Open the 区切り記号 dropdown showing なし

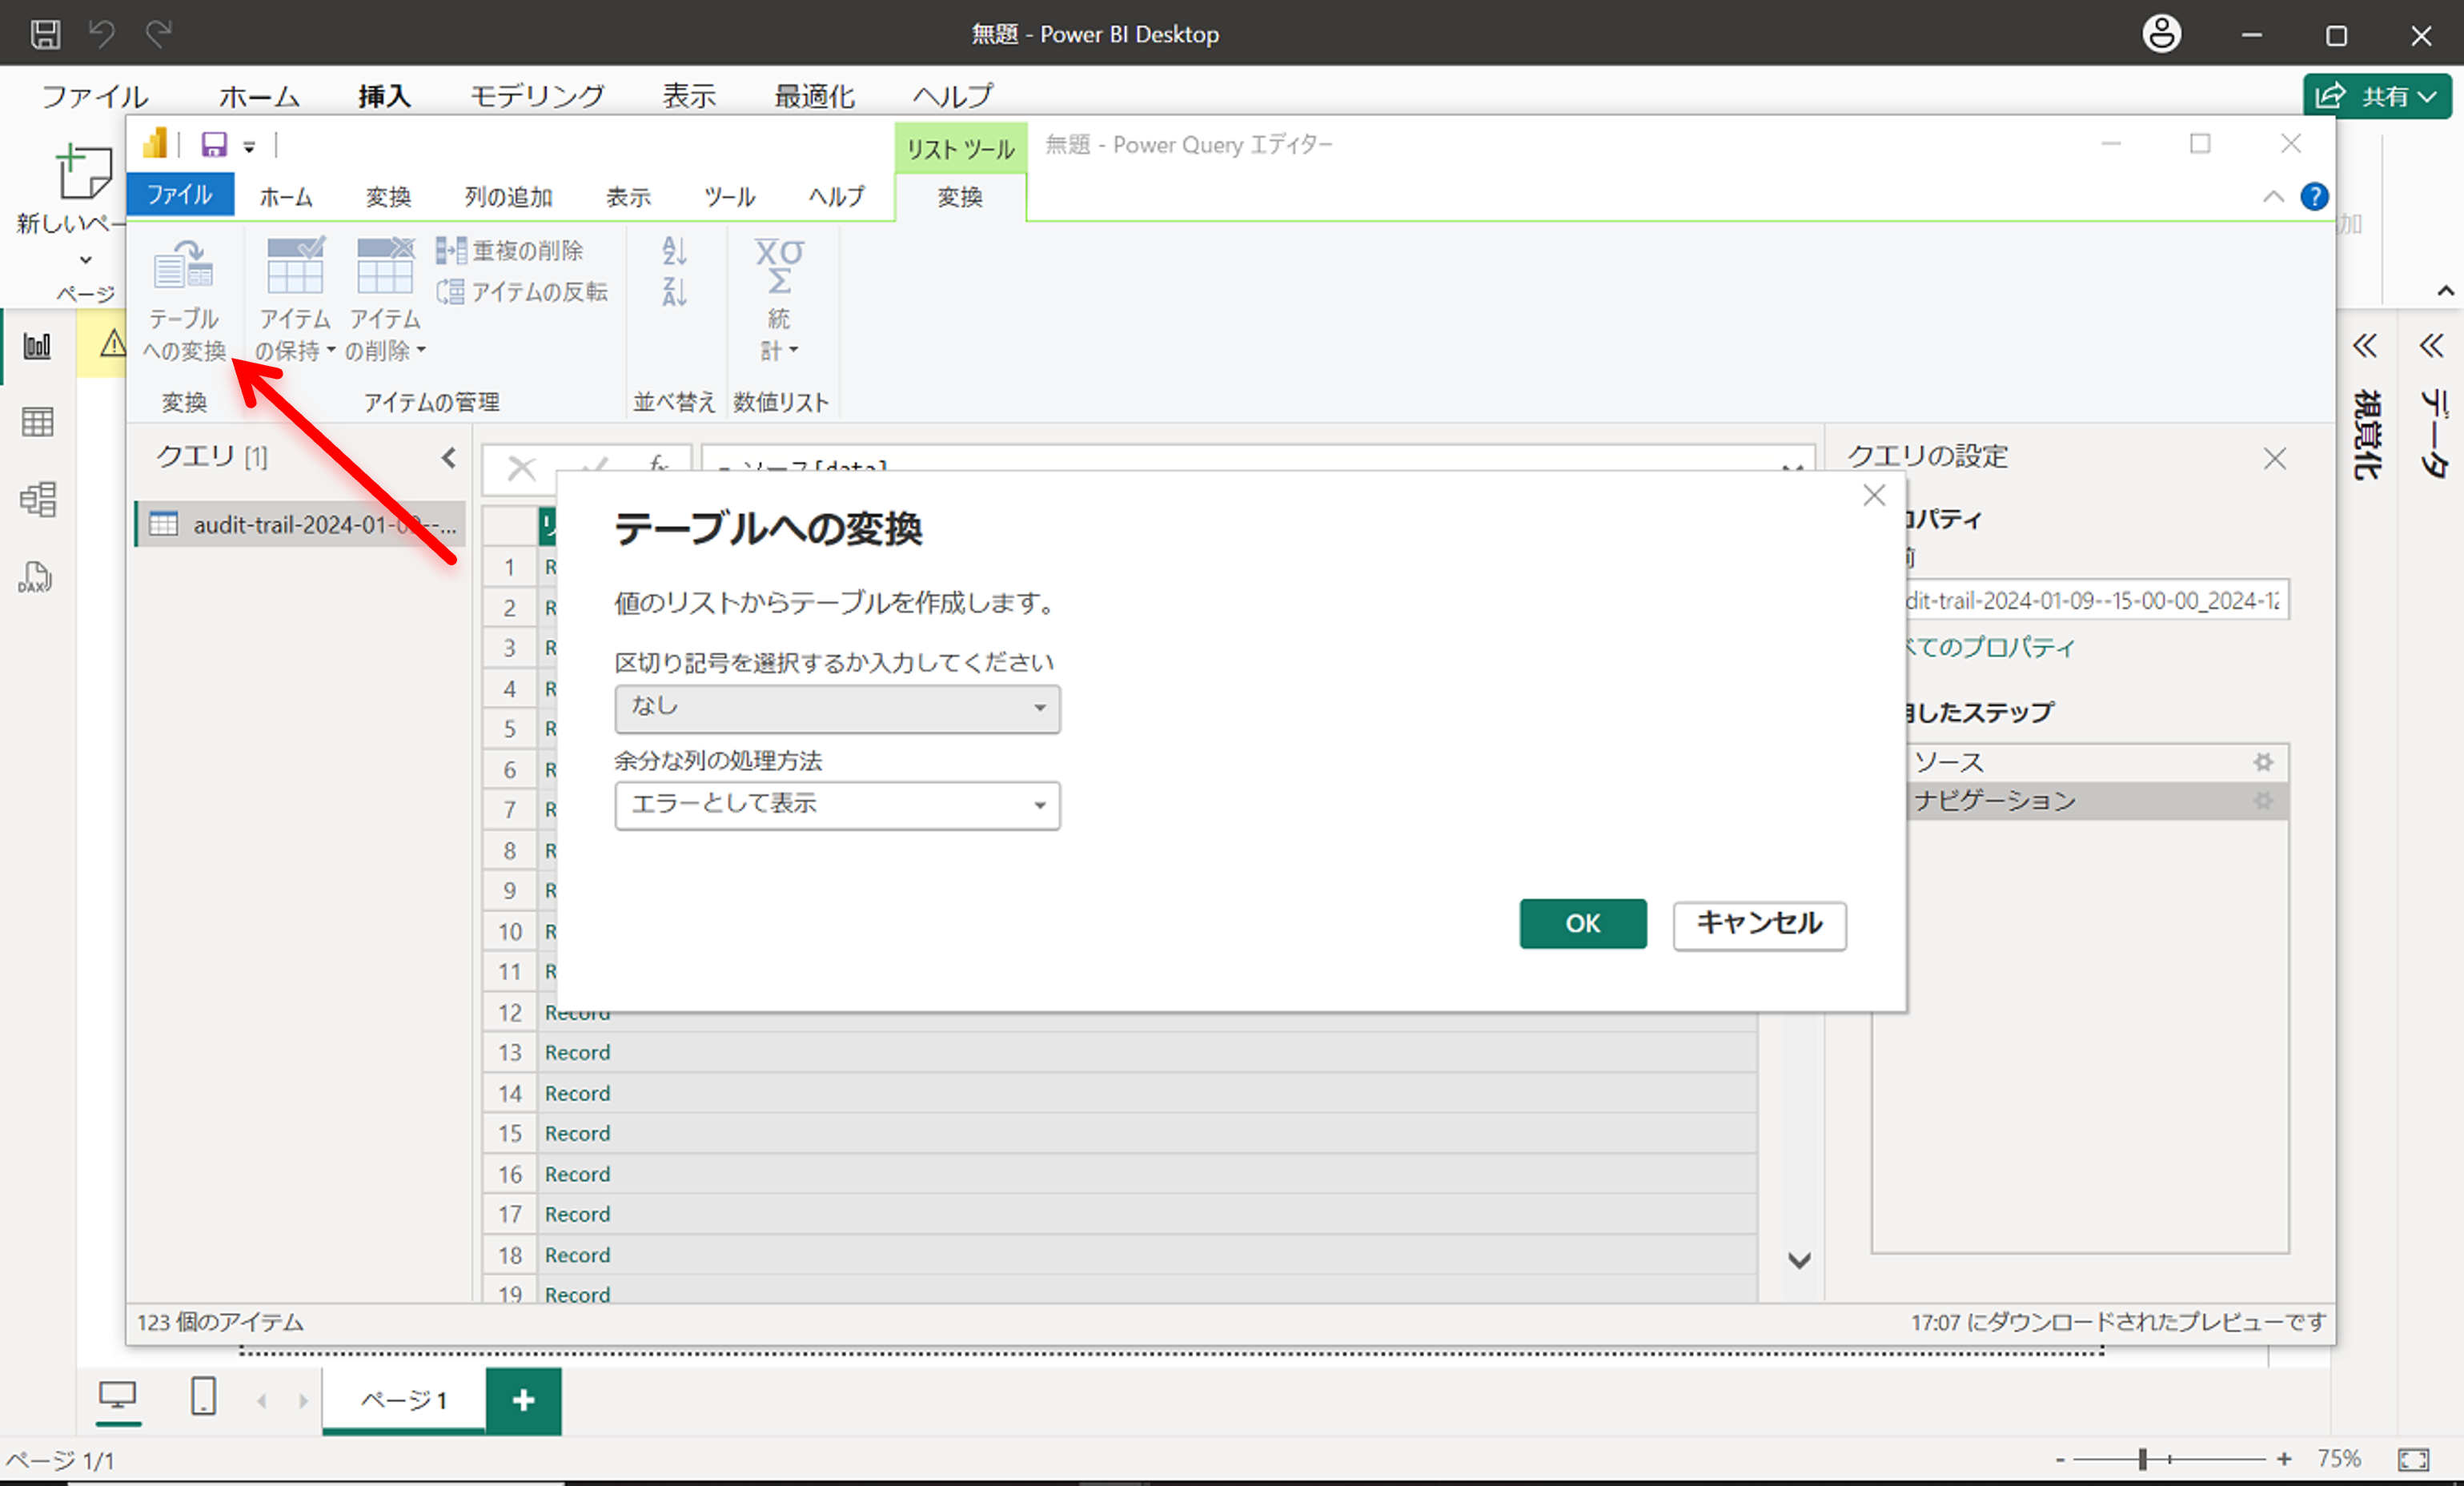pos(837,708)
